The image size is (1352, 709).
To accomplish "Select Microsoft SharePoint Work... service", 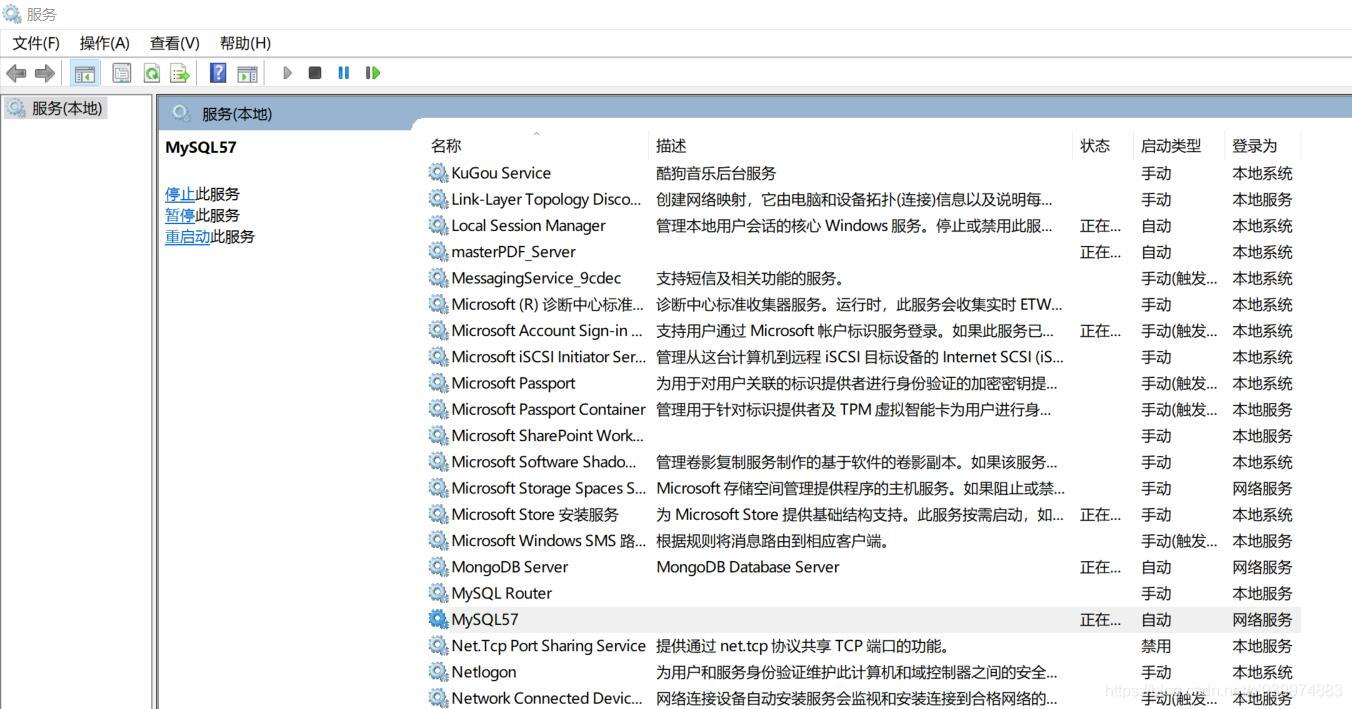I will [x=547, y=436].
